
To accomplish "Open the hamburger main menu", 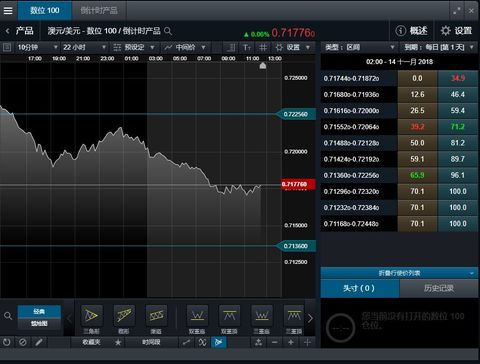I will coord(8,10).
